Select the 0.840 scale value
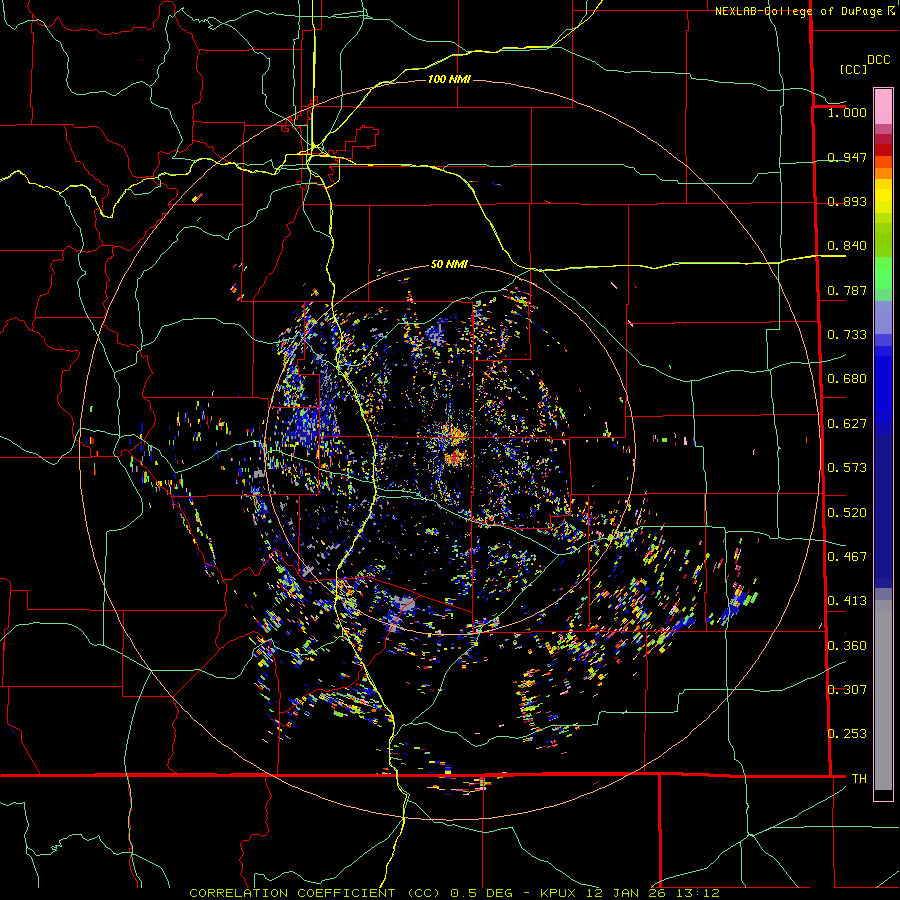Screen dimensions: 900x900 click(847, 246)
